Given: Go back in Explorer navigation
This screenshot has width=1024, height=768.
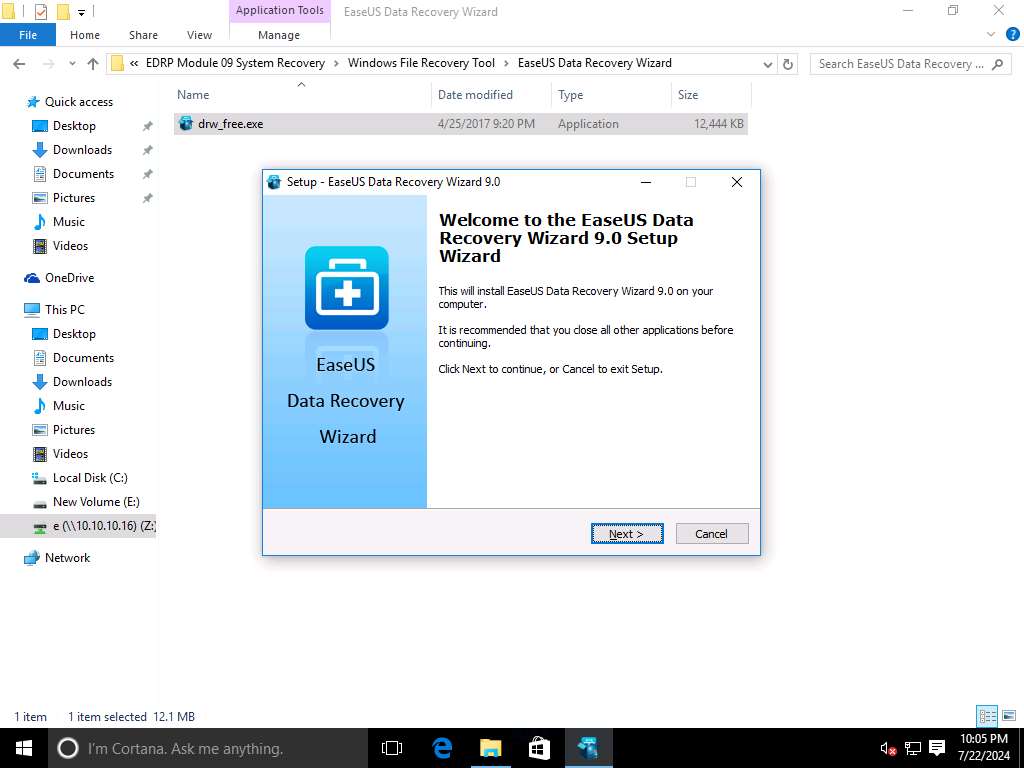Looking at the screenshot, I should [19, 63].
